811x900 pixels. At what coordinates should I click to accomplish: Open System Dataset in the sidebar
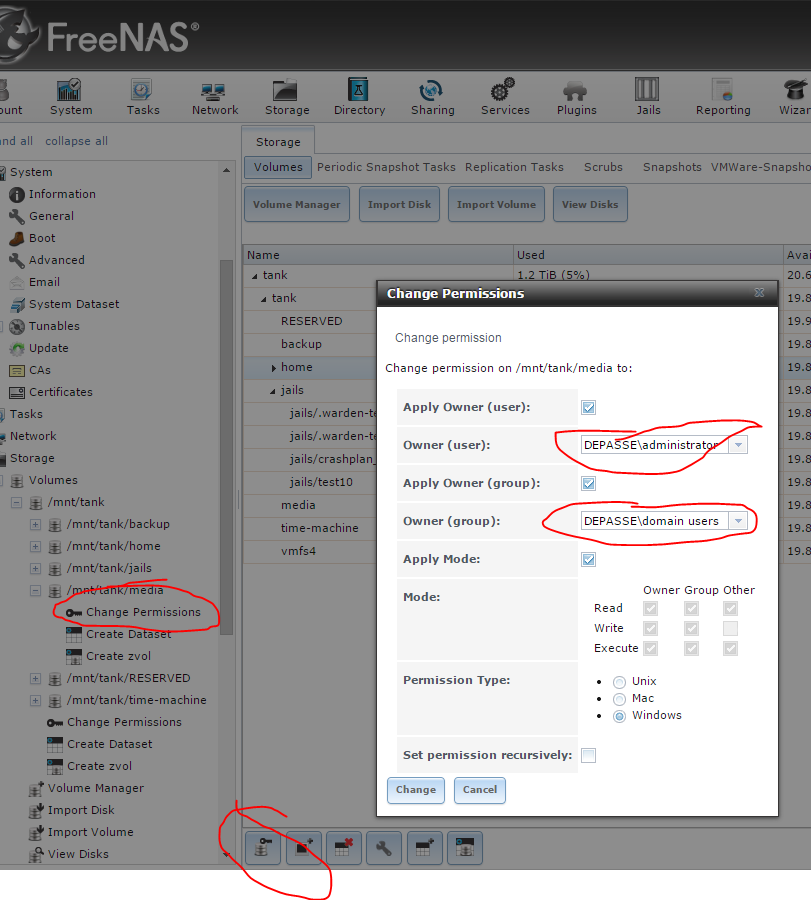[x=73, y=304]
